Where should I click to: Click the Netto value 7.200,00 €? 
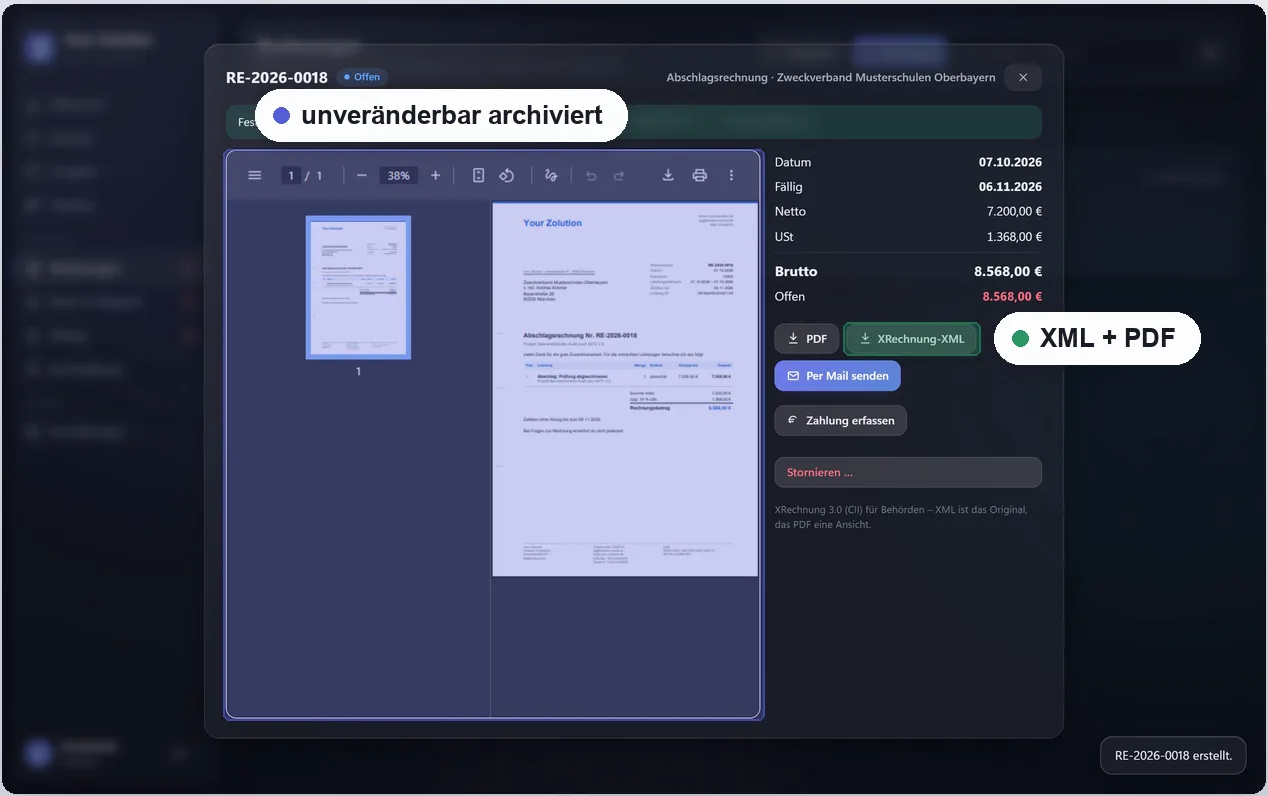pyautogui.click(x=1014, y=211)
